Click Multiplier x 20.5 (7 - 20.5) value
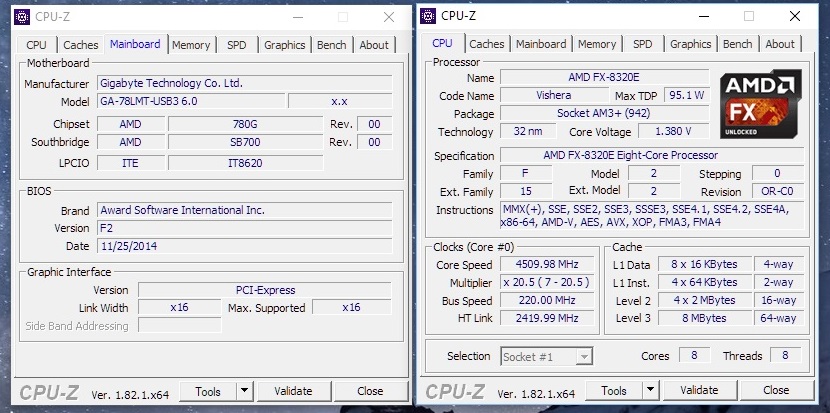 click(x=547, y=282)
